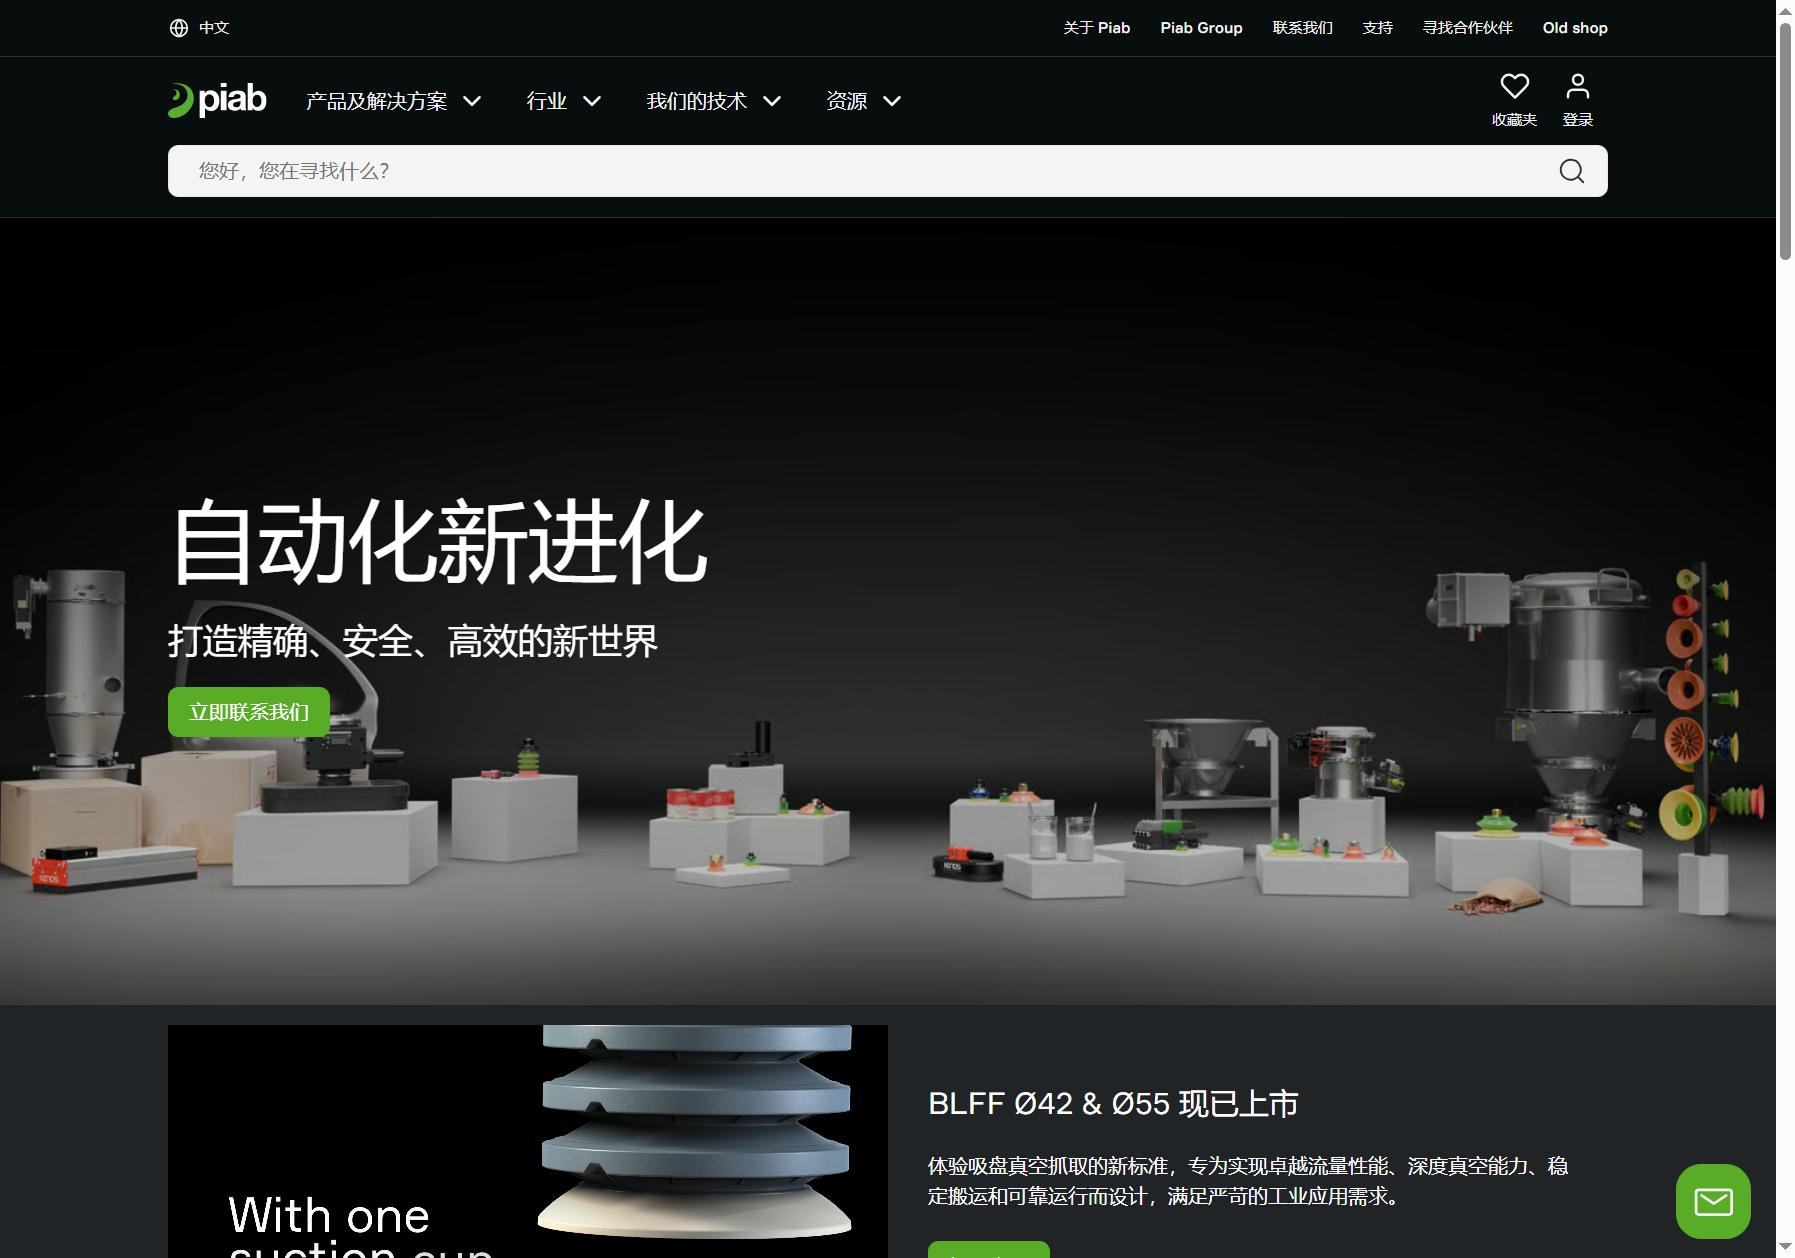Open 联系我们 in top bar

click(1302, 28)
